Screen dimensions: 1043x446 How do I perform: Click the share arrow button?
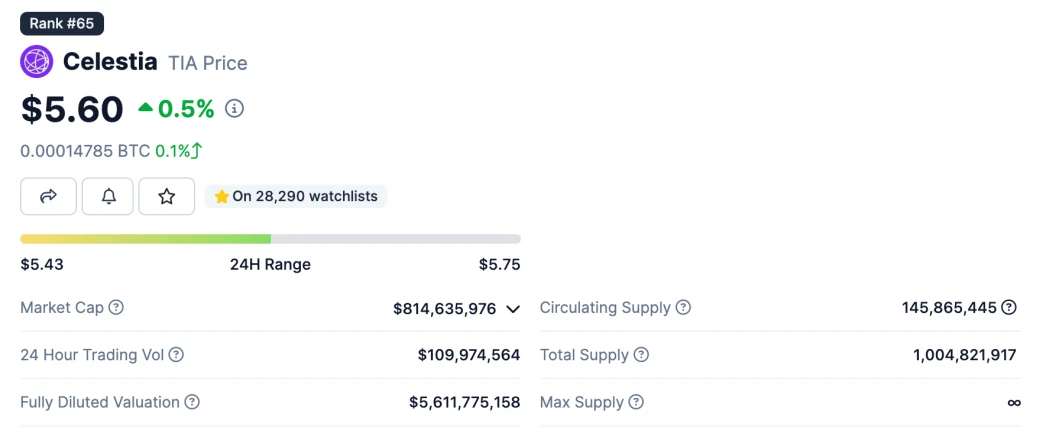coord(48,197)
